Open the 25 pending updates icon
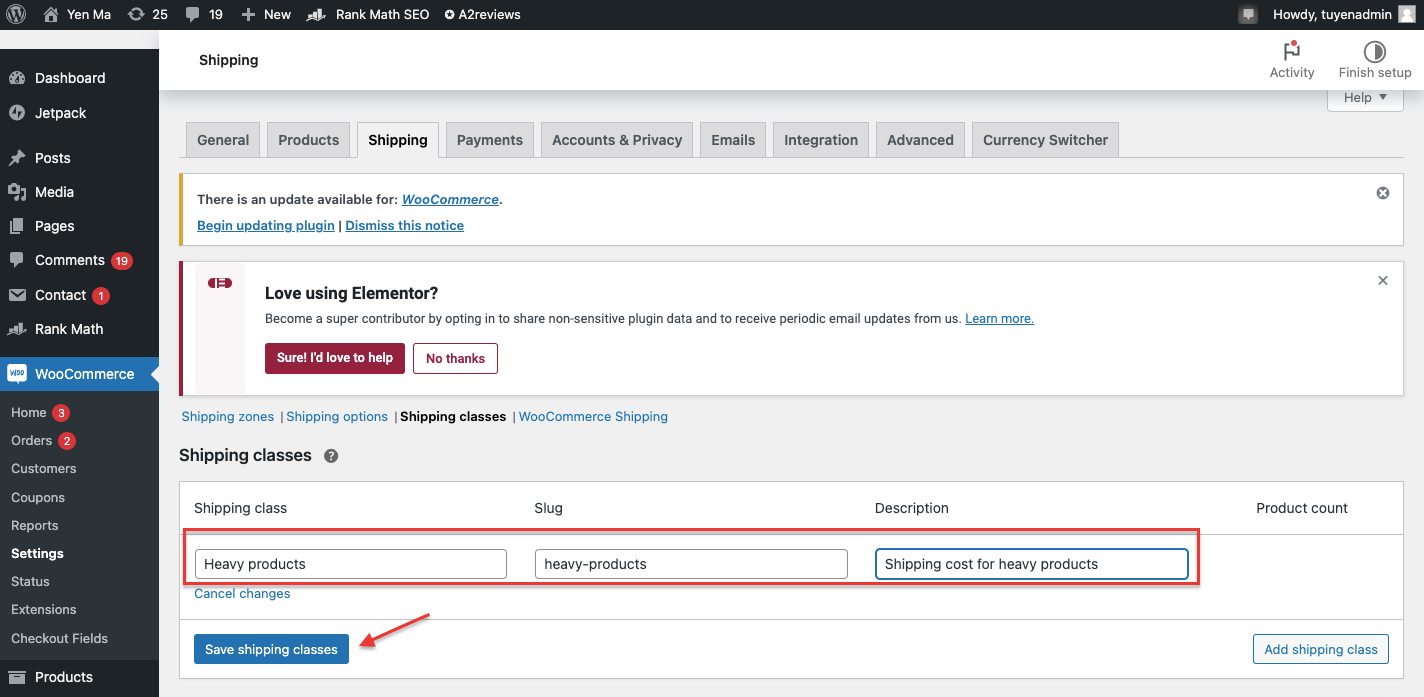This screenshot has height=697, width=1424. [x=148, y=14]
